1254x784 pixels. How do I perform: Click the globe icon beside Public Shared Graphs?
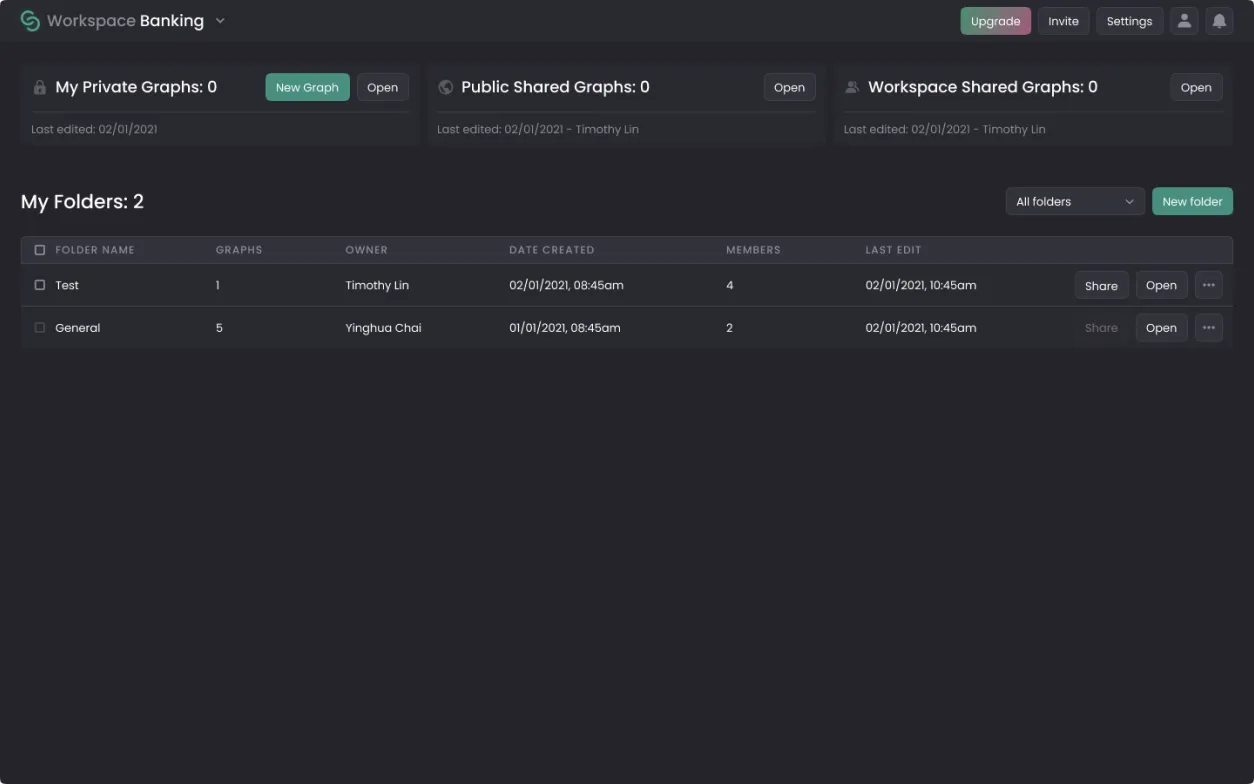click(445, 87)
